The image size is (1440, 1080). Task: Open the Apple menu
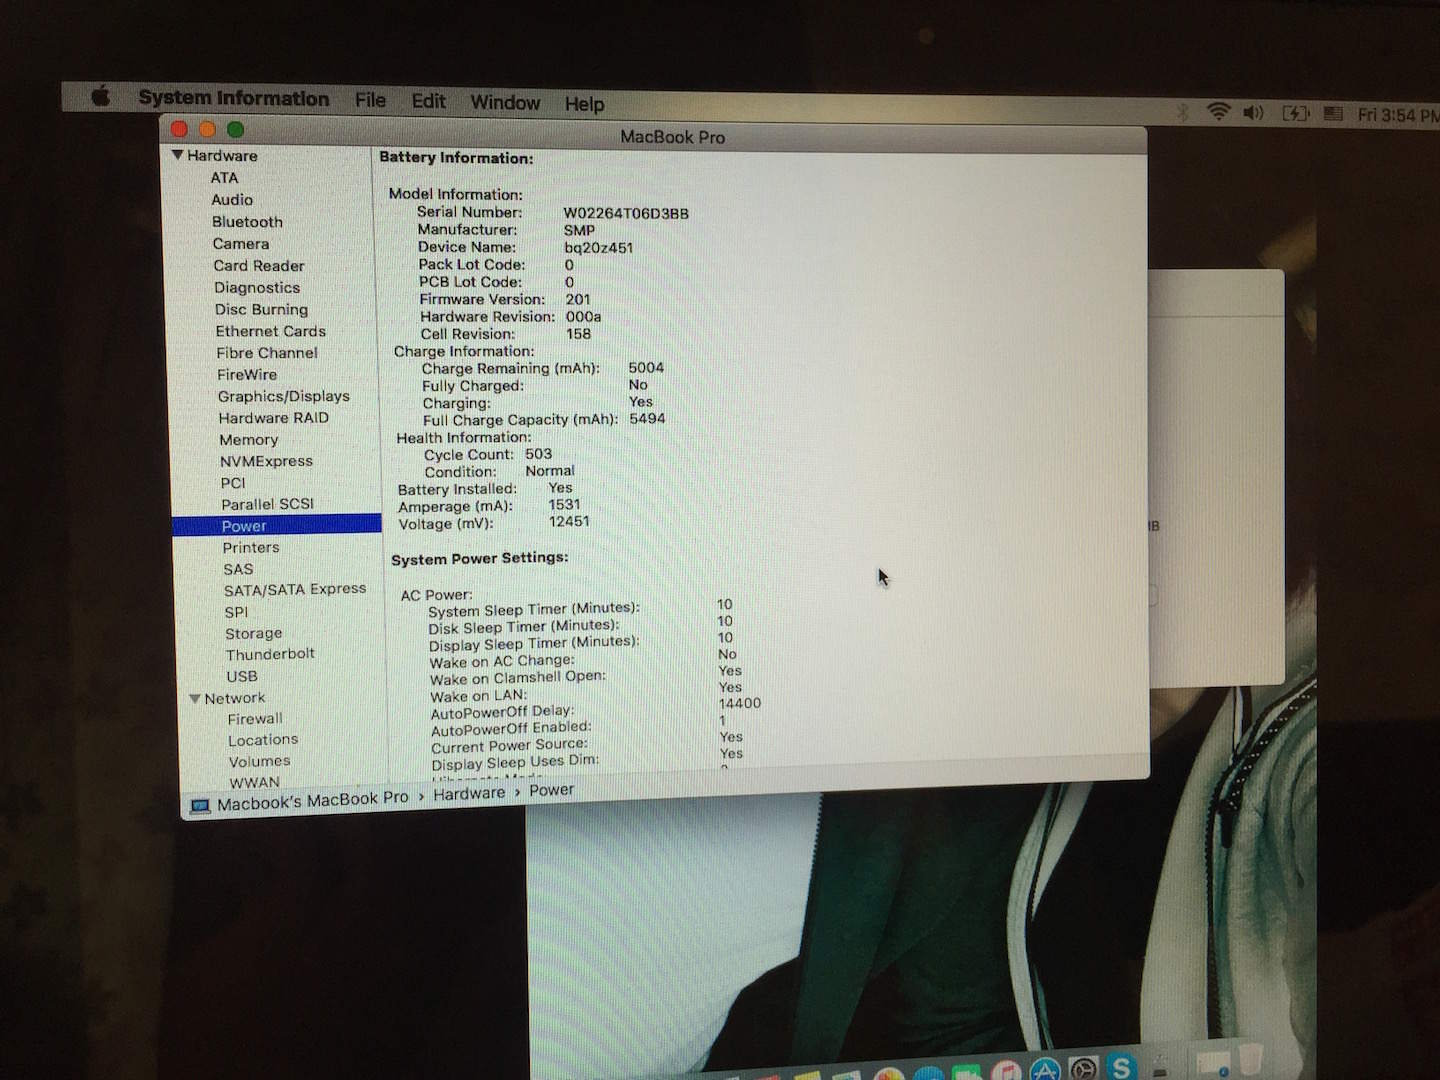coord(100,97)
